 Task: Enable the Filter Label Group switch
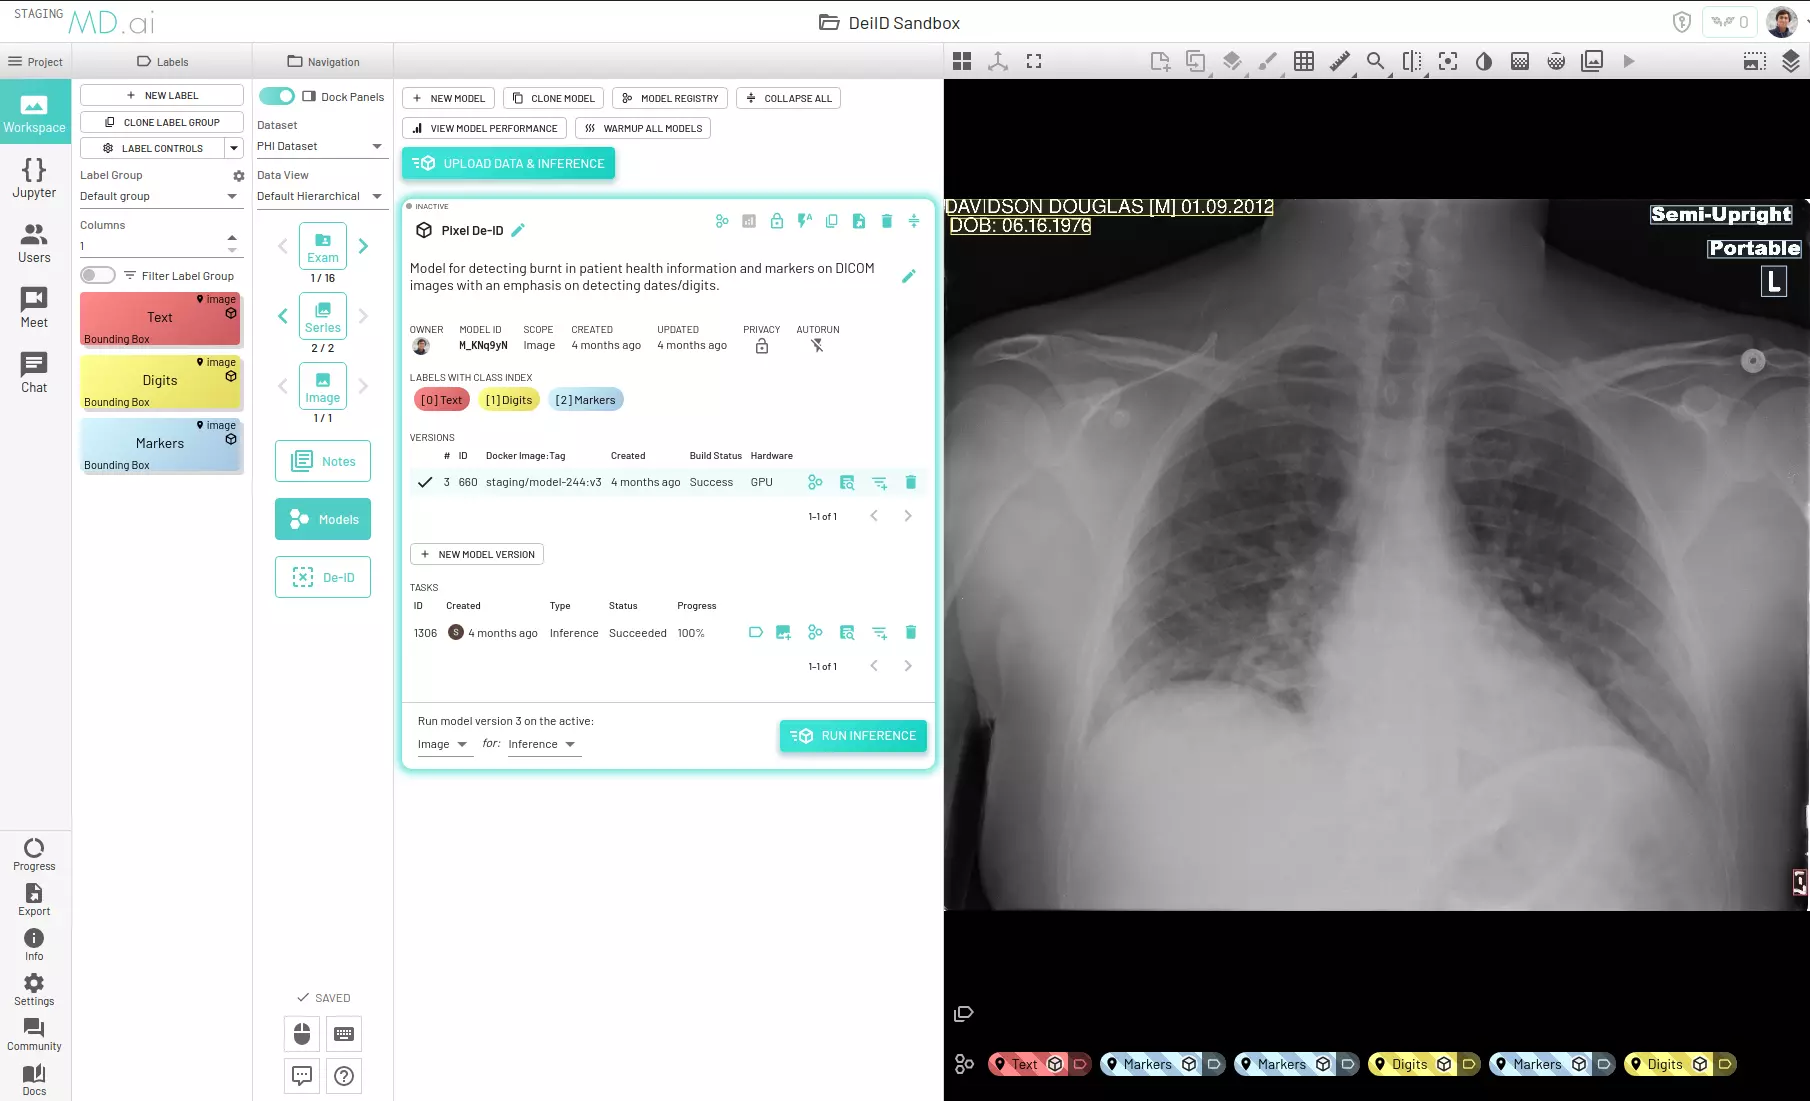pos(97,275)
